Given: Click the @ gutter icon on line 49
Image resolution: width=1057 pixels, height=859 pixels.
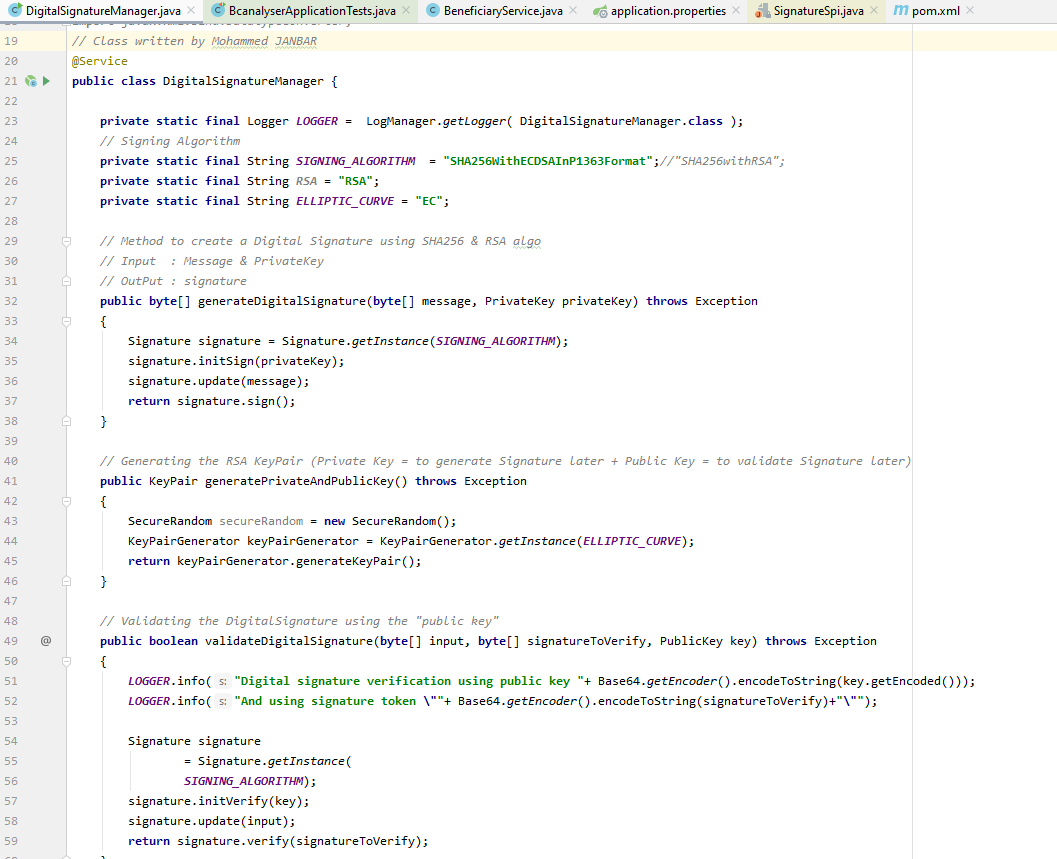Looking at the screenshot, I should click(x=46, y=641).
